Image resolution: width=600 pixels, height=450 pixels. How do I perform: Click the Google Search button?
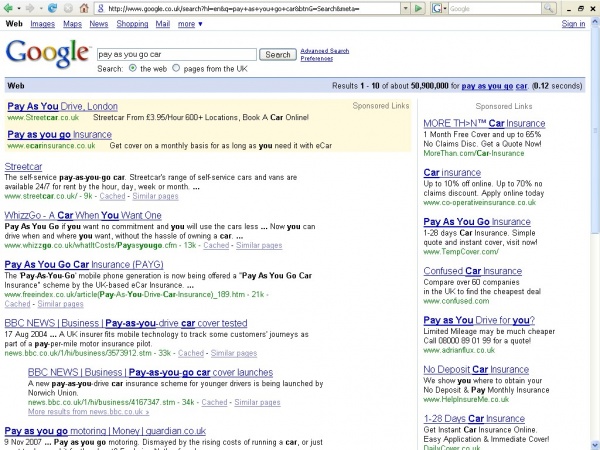pos(277,54)
